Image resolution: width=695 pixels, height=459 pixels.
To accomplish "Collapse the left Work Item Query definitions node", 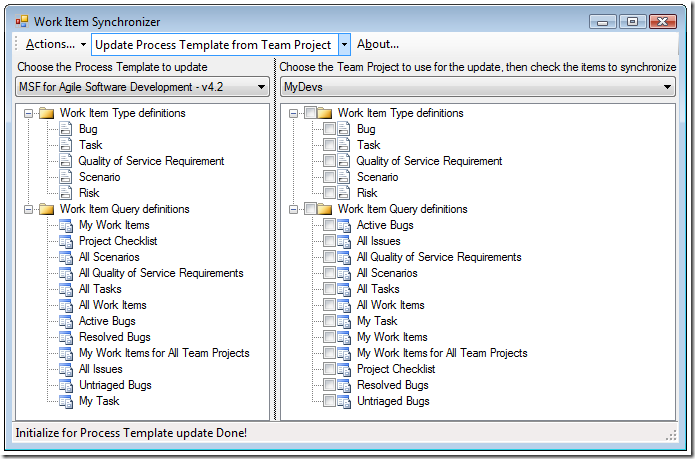I will pyautogui.click(x=28, y=209).
